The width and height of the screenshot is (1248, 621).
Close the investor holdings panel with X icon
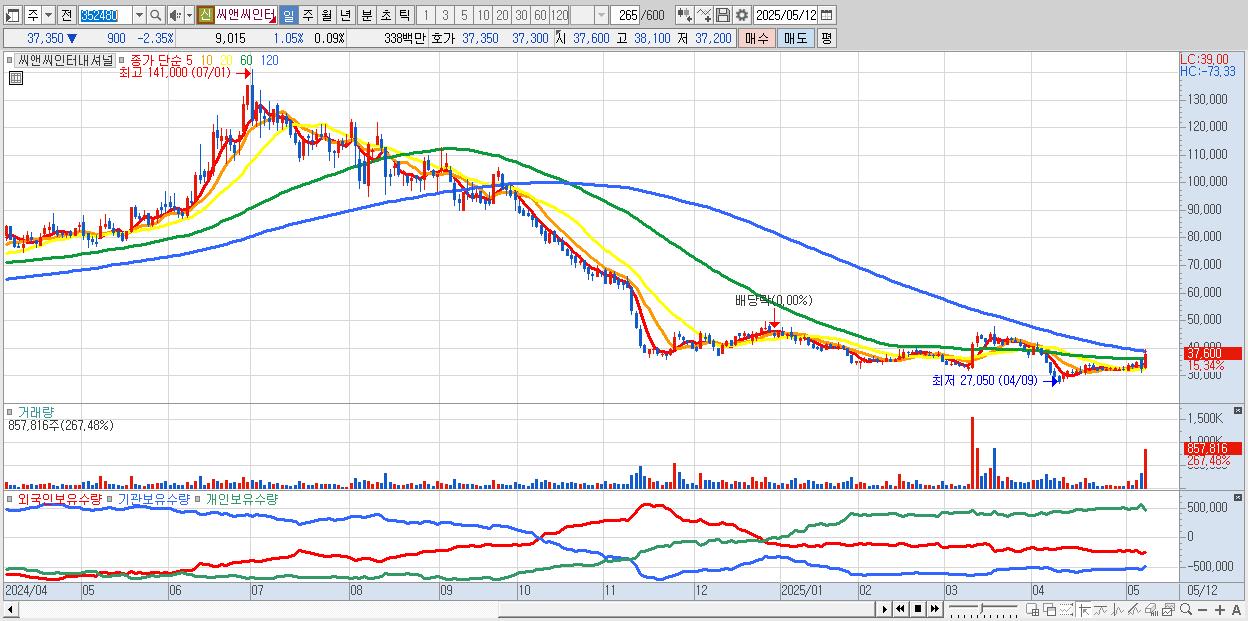tap(1239, 497)
